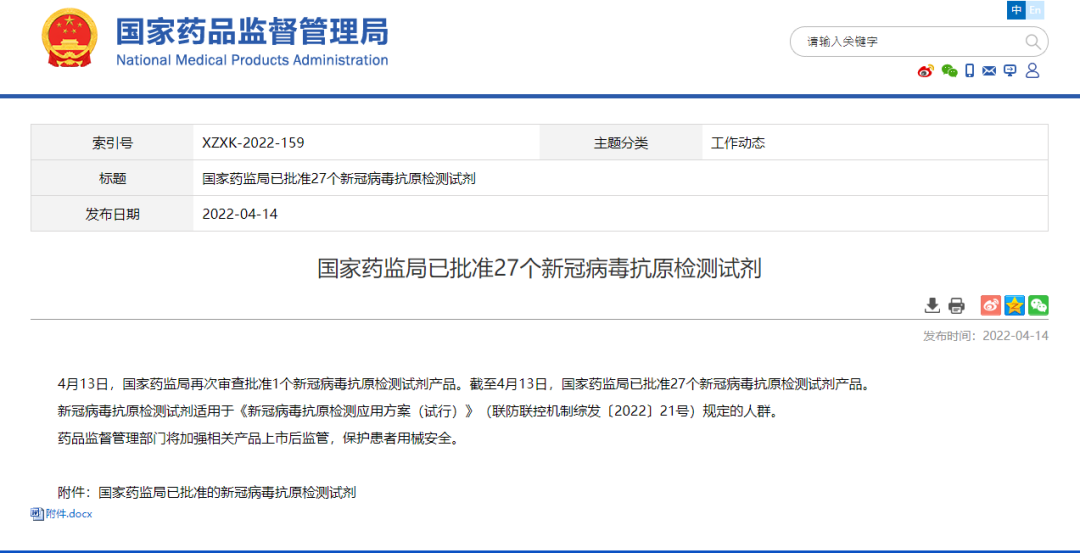Click the national emblem logo
Screen dimensions: 1080x553
[x=70, y=39]
